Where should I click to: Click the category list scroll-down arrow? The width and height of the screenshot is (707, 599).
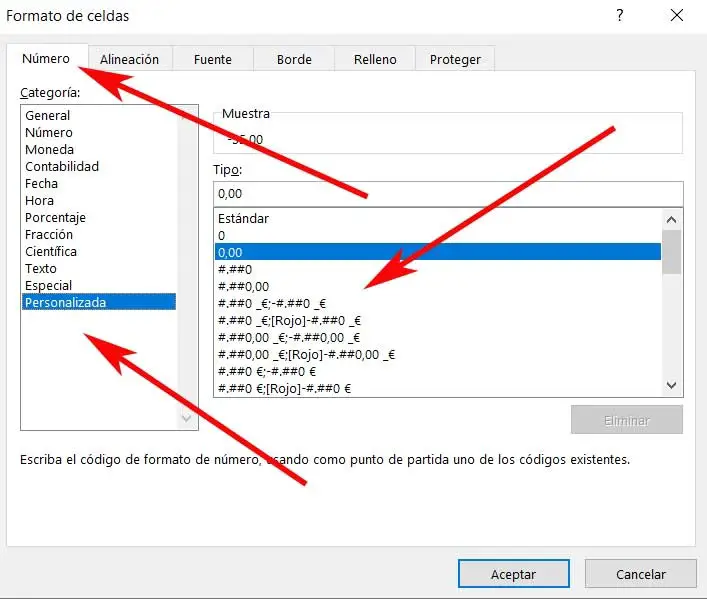coord(185,419)
